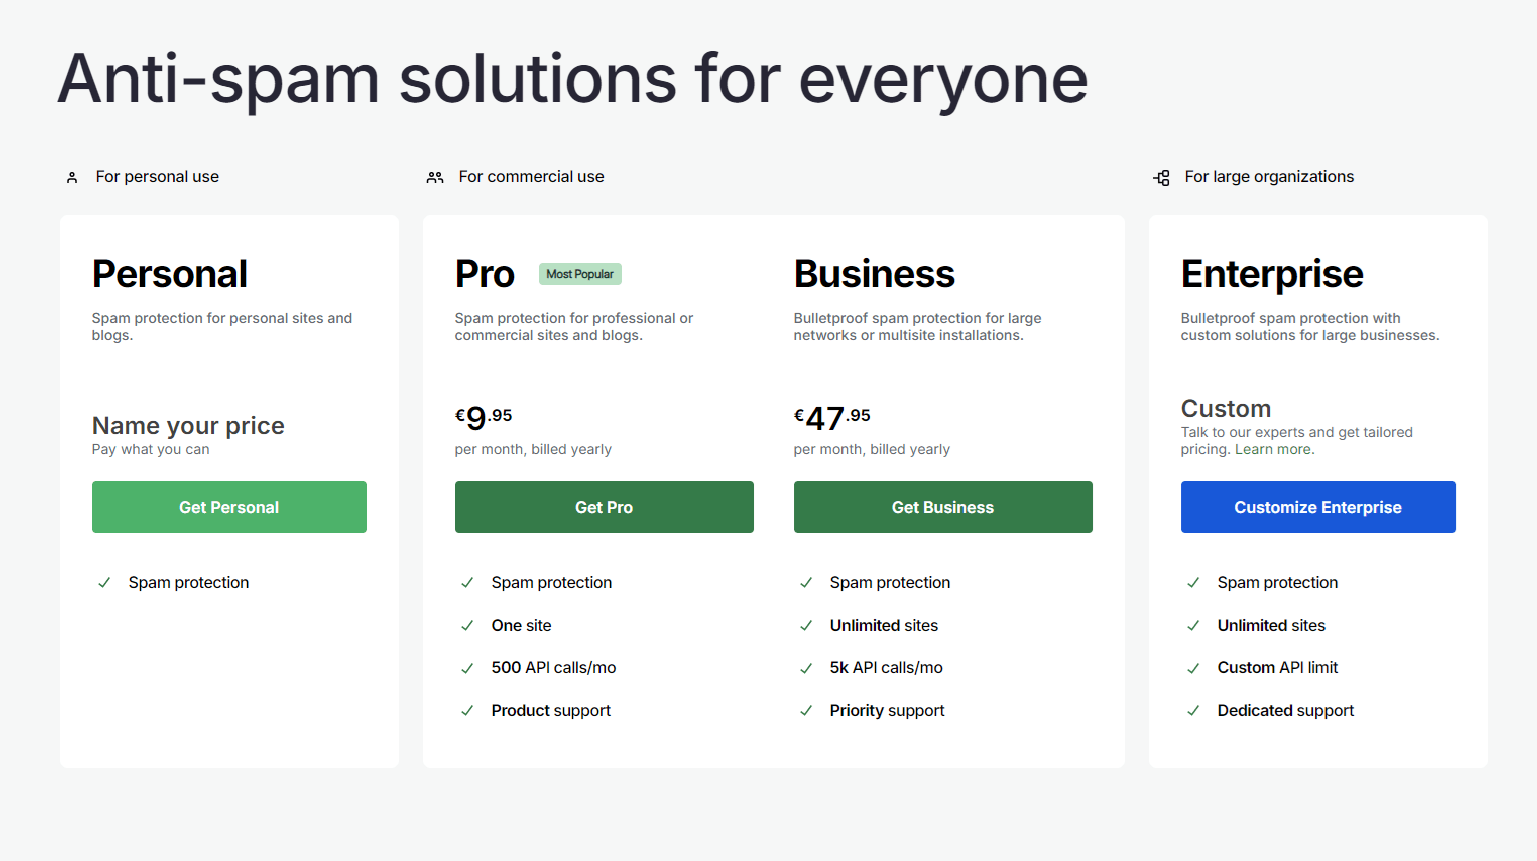Image resolution: width=1537 pixels, height=861 pixels.
Task: Click the organization icon beside For large organizations
Action: tap(1161, 177)
